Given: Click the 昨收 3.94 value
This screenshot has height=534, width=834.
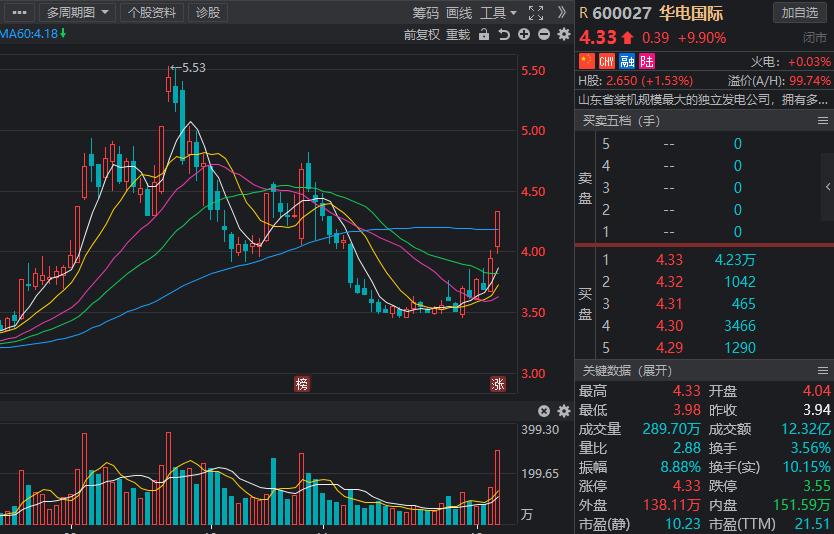Looking at the screenshot, I should click(817, 410).
